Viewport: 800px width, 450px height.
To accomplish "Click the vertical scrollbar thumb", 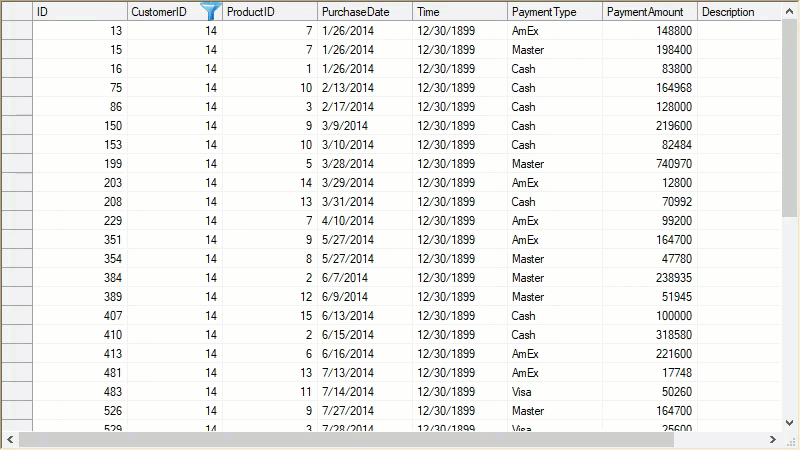I will pyautogui.click(x=789, y=118).
